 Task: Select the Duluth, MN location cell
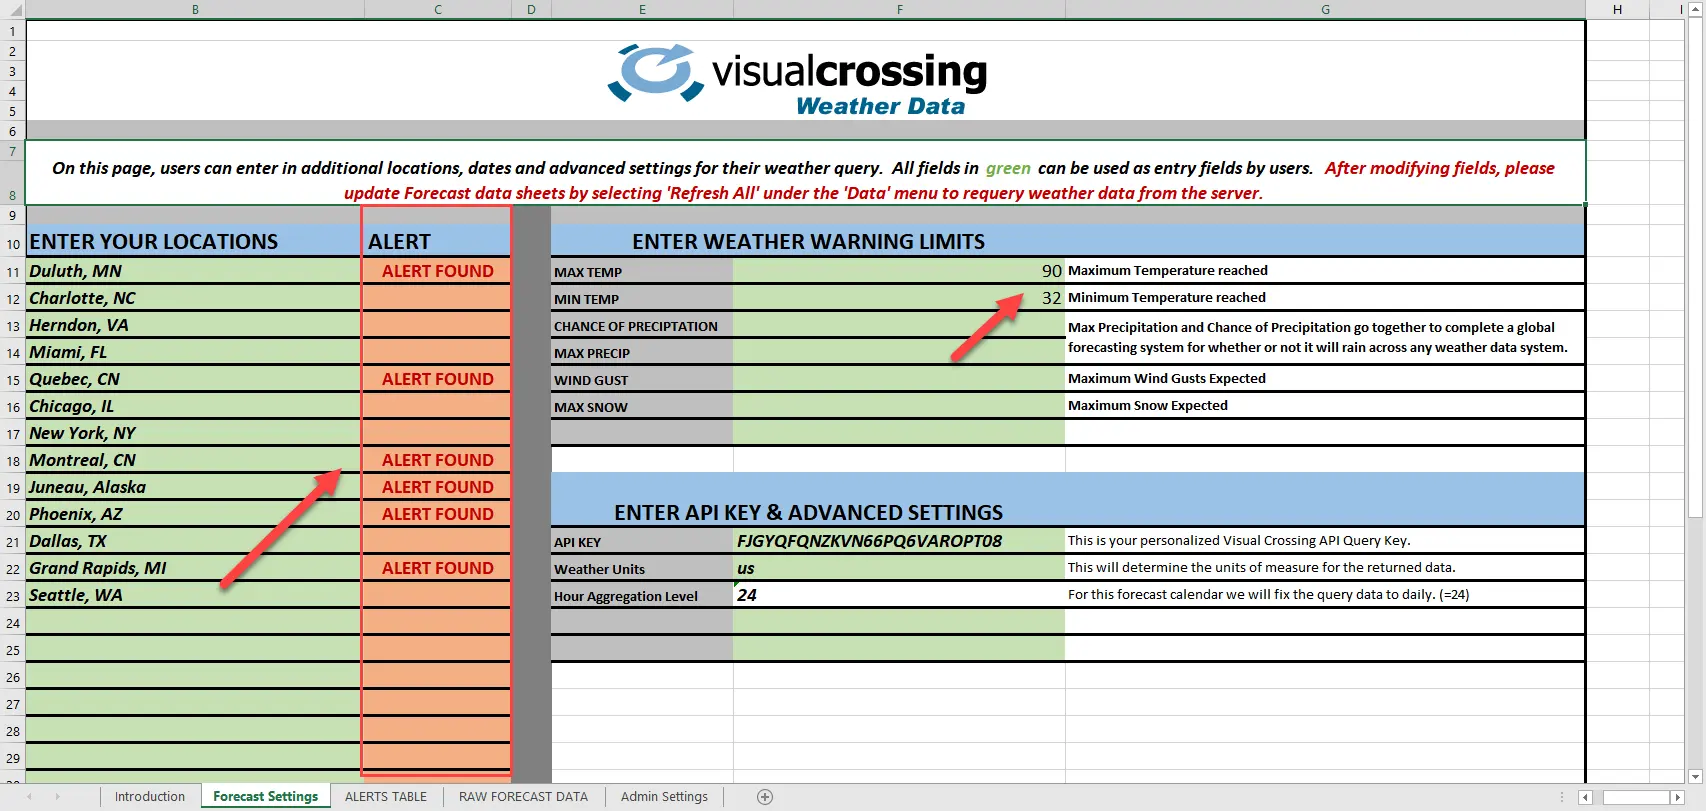point(194,271)
